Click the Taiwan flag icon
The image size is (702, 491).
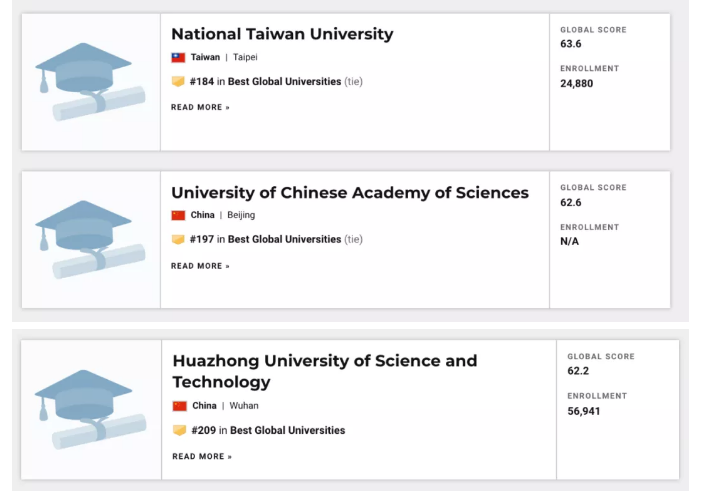coord(178,58)
